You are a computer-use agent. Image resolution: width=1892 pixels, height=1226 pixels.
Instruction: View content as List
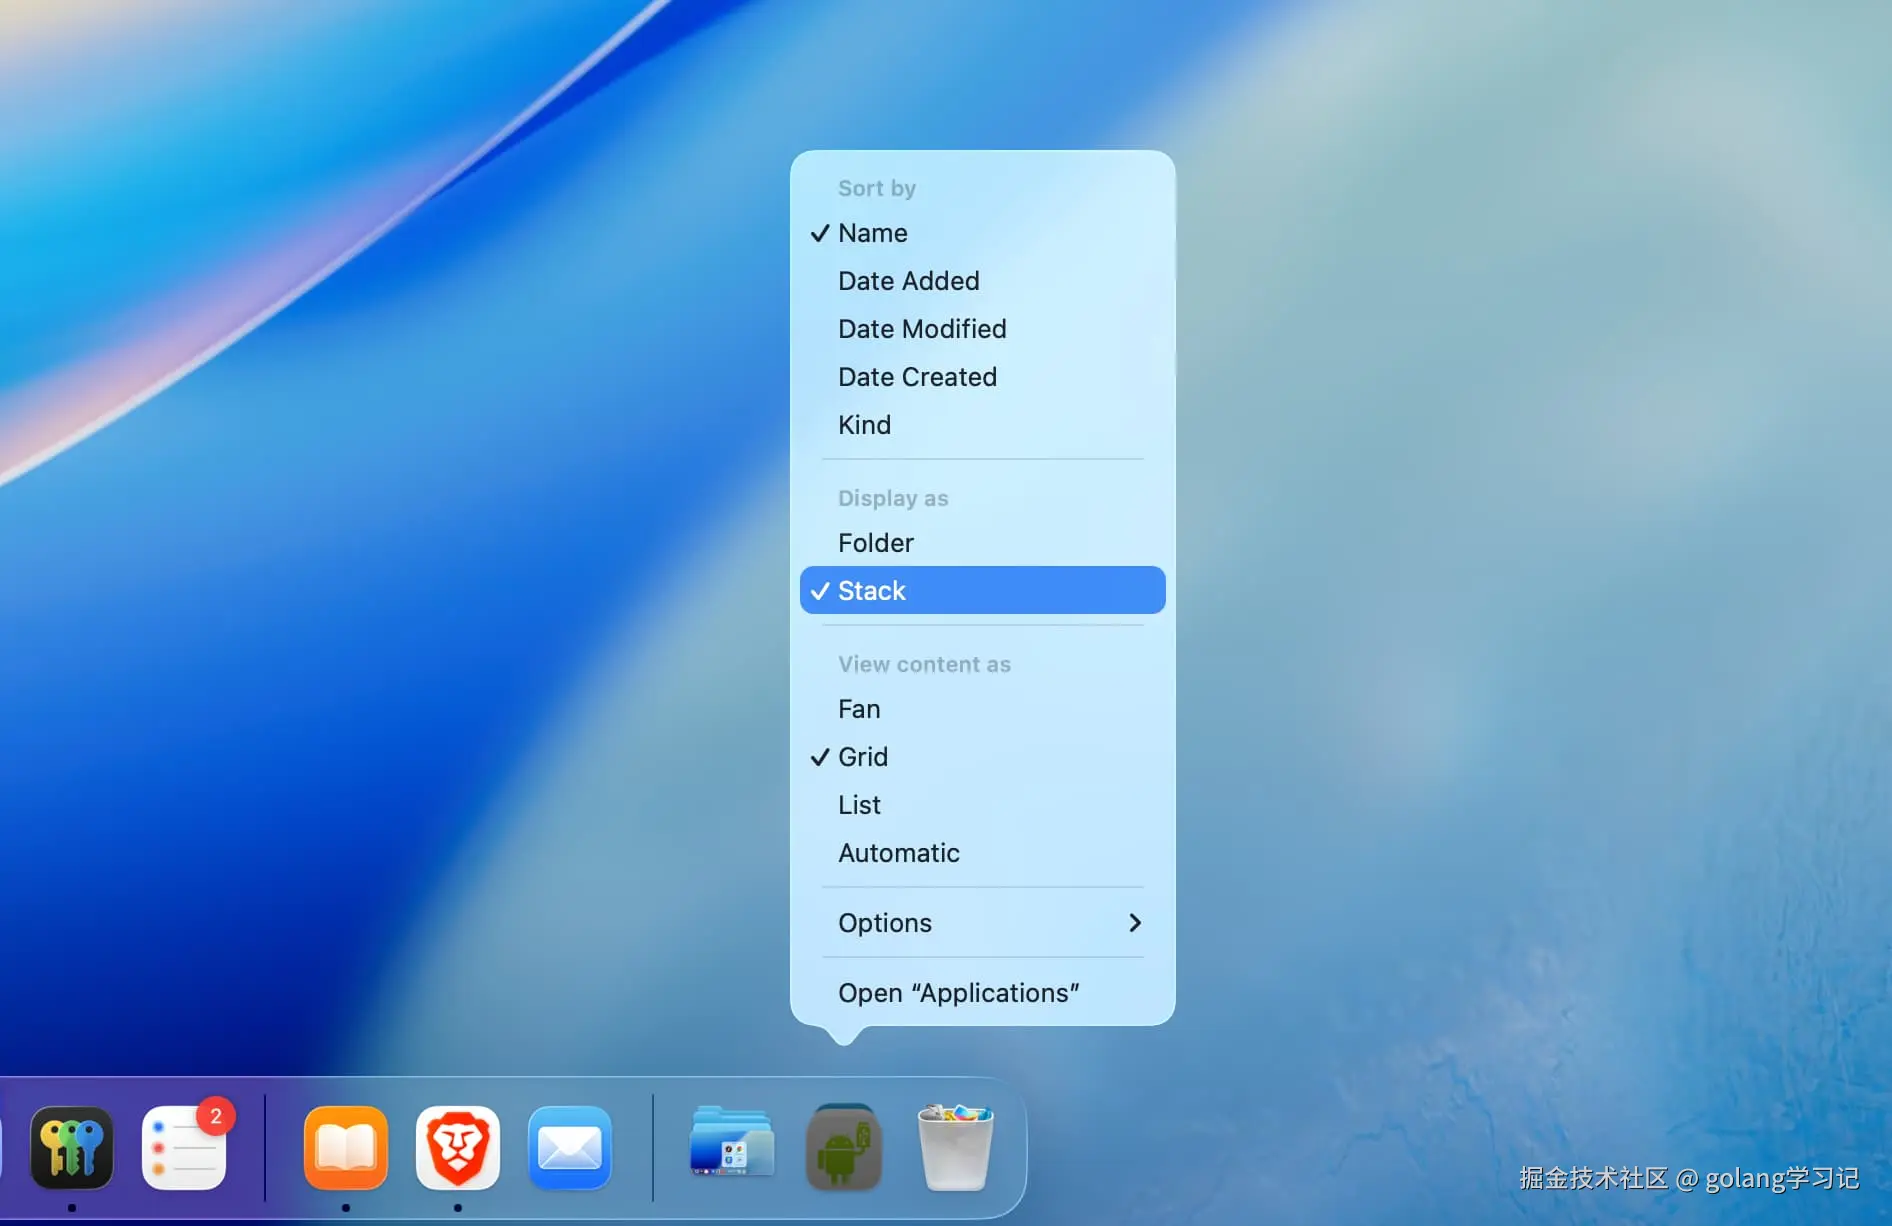[983, 805]
